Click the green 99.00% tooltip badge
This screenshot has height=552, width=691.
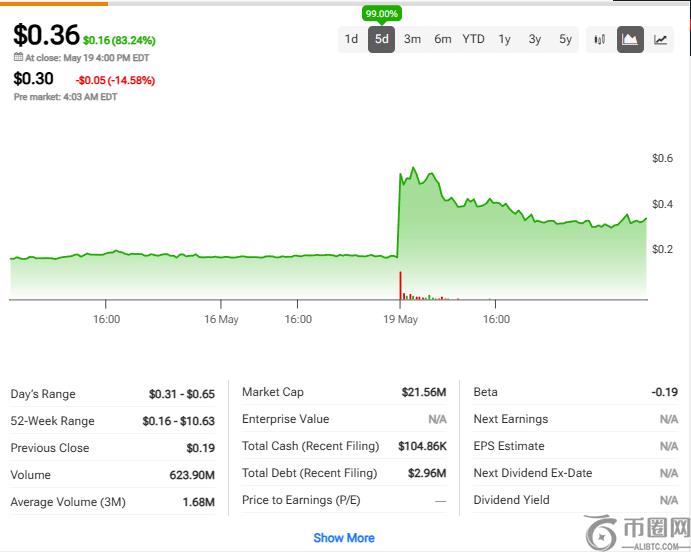click(382, 14)
